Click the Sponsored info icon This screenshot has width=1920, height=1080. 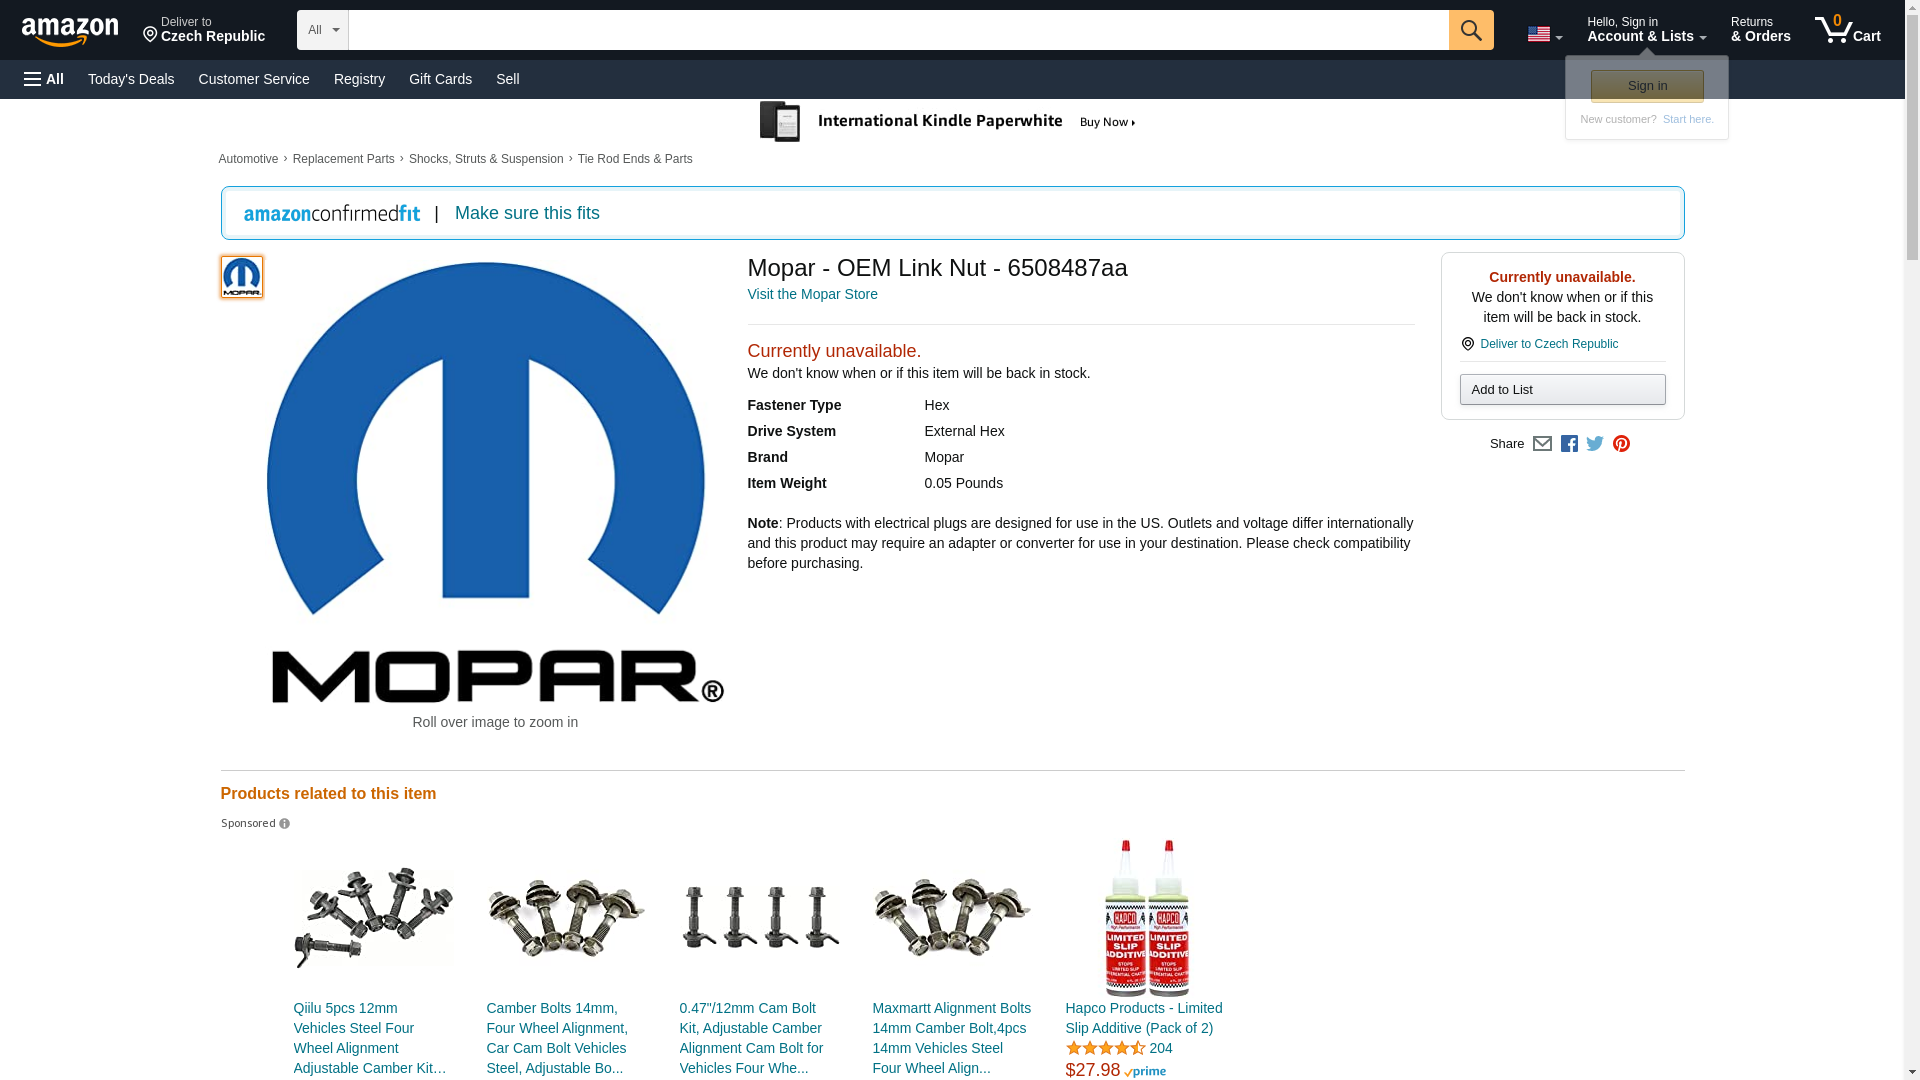click(x=285, y=824)
